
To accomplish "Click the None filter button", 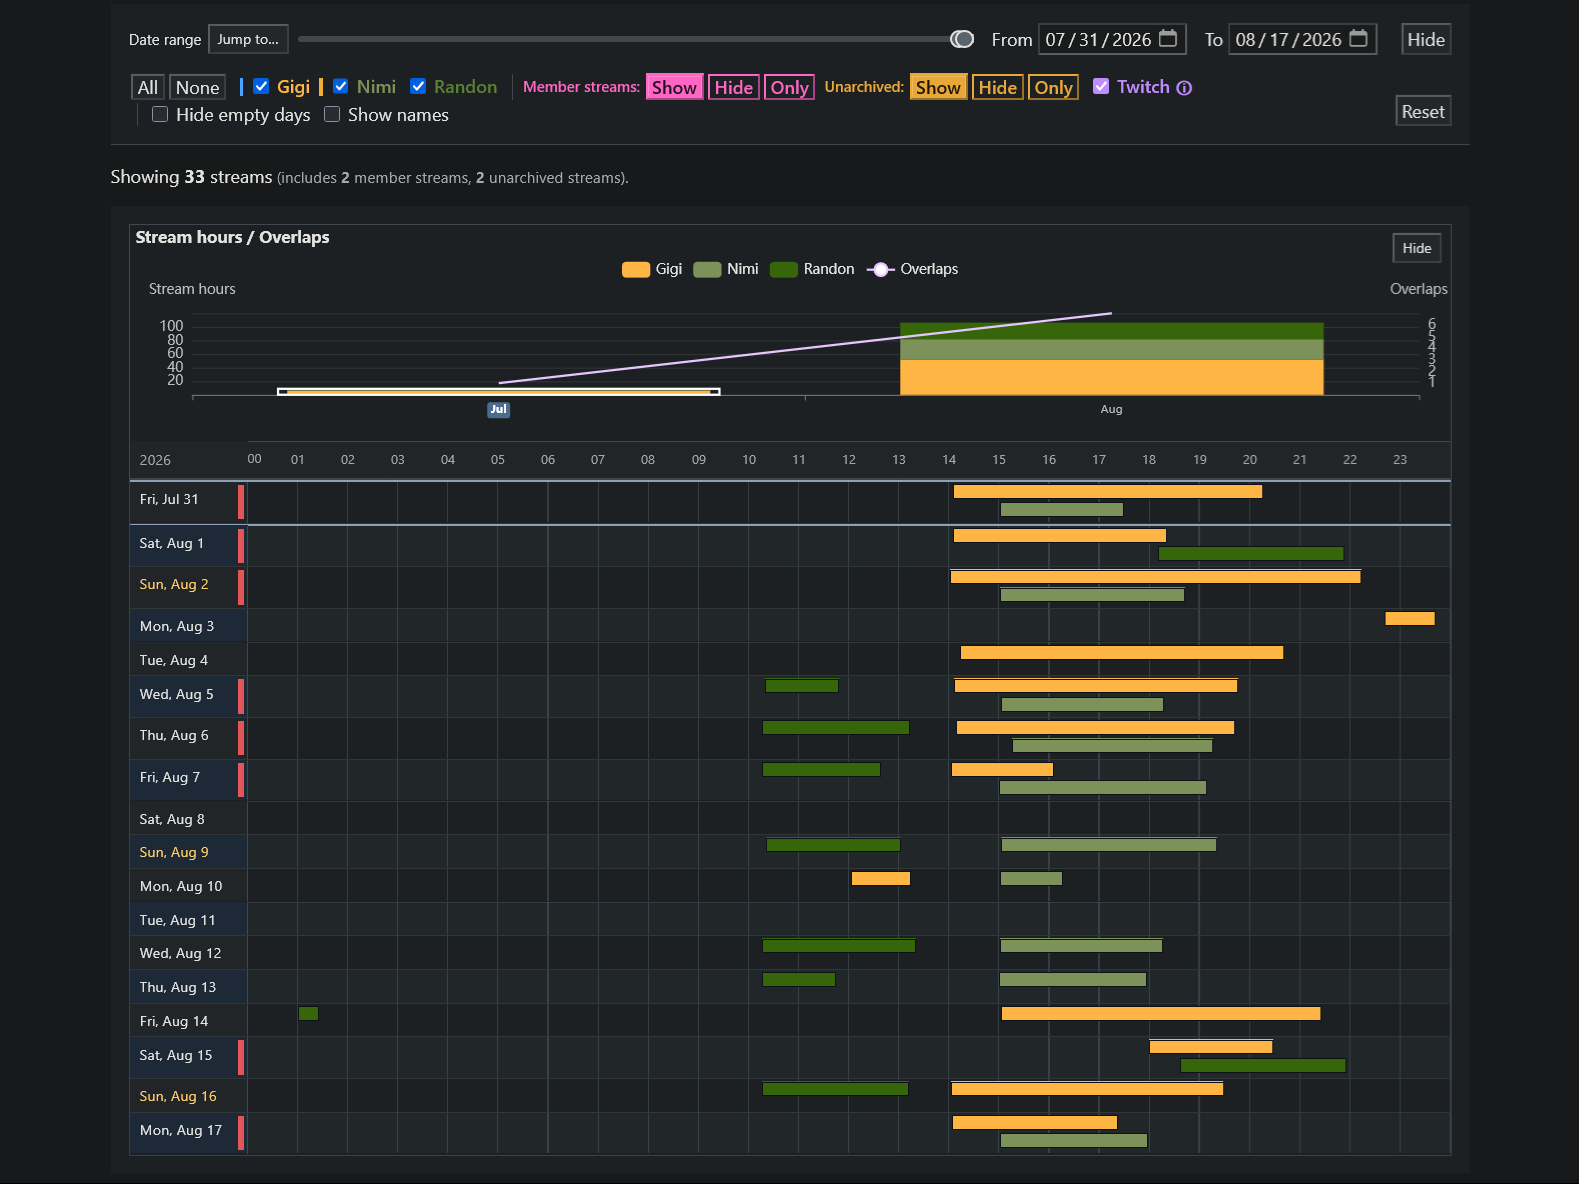I will [197, 88].
